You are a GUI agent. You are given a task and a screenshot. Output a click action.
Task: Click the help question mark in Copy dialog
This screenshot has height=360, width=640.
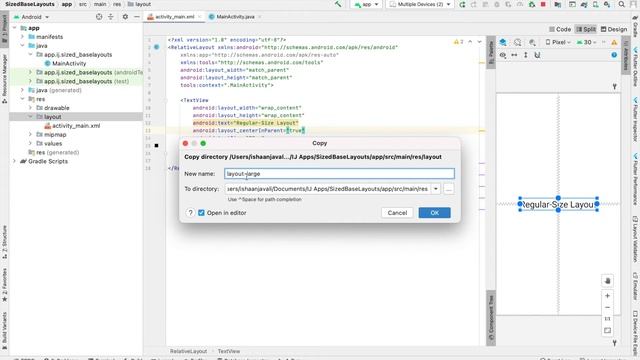pos(190,213)
